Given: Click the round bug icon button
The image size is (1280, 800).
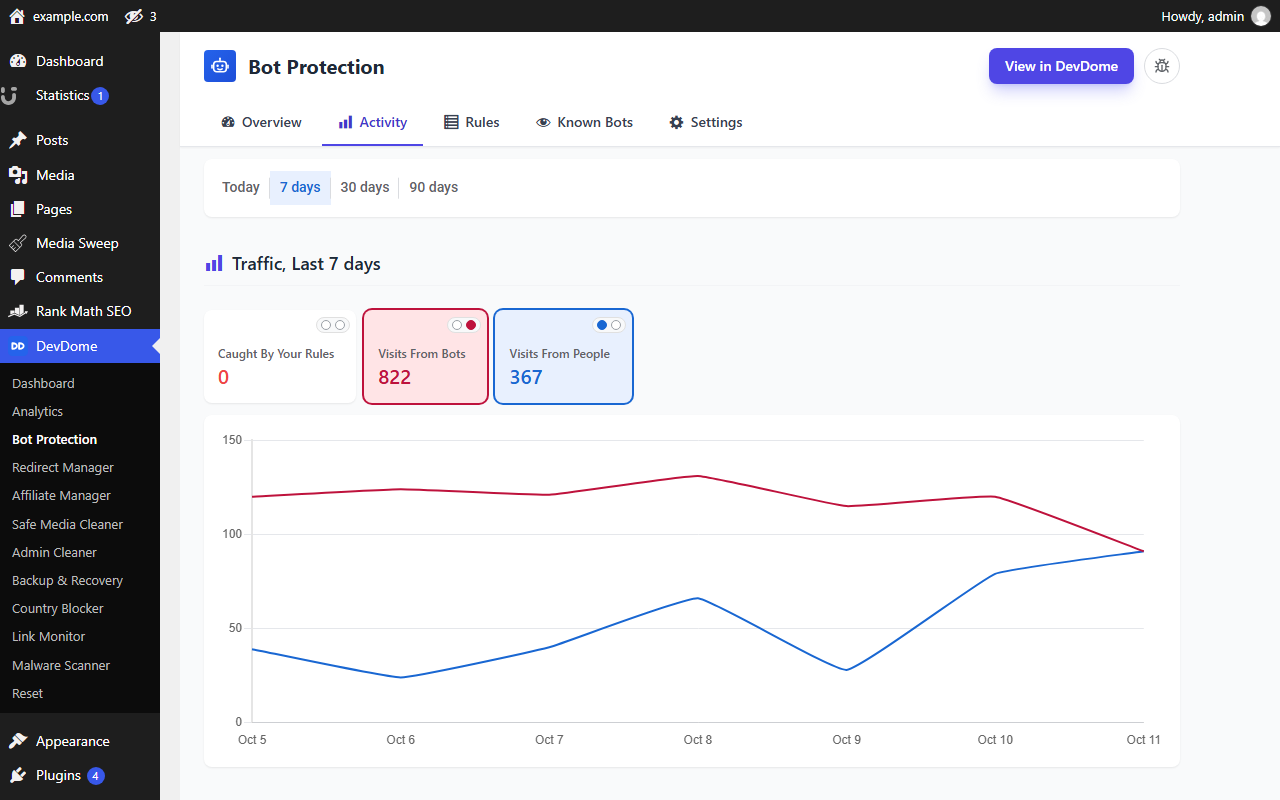Looking at the screenshot, I should click(x=1162, y=66).
